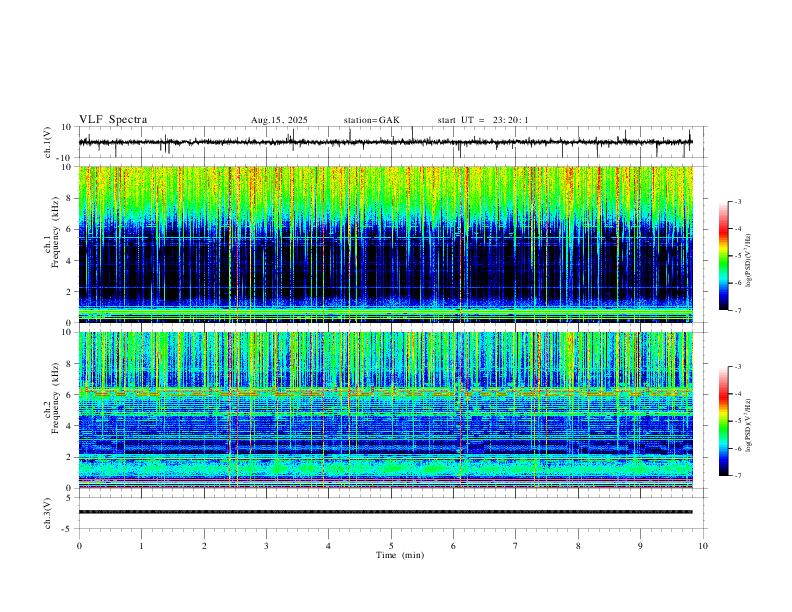Image resolution: width=792 pixels, height=612 pixels.
Task: Click the ch.1 spectrogram color bar
Action: coord(724,256)
